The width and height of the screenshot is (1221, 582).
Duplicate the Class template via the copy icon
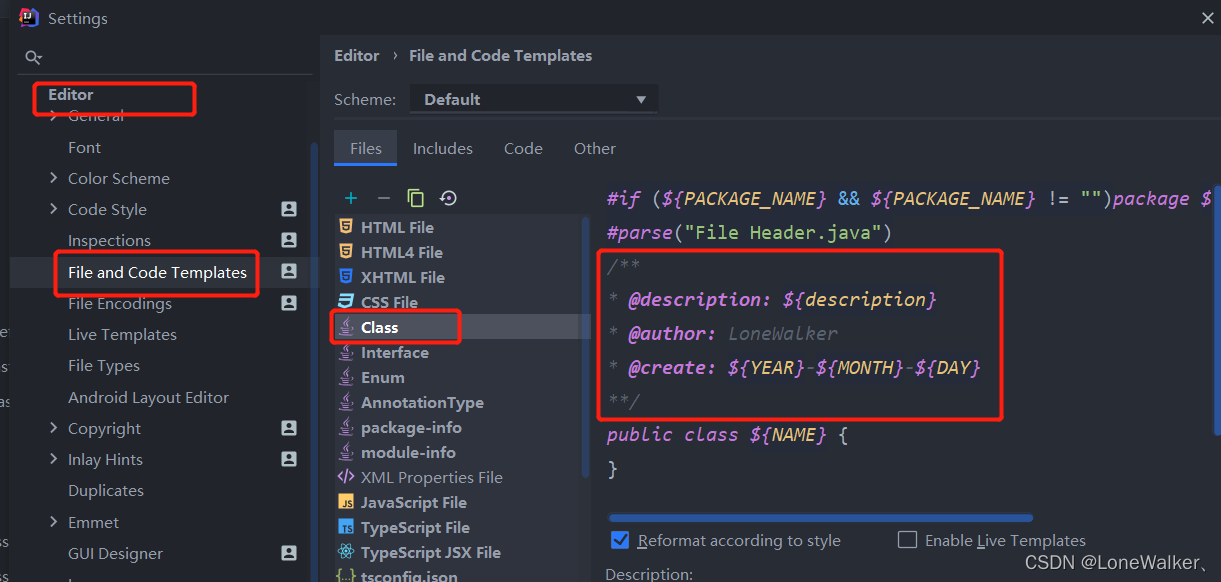pyautogui.click(x=415, y=198)
